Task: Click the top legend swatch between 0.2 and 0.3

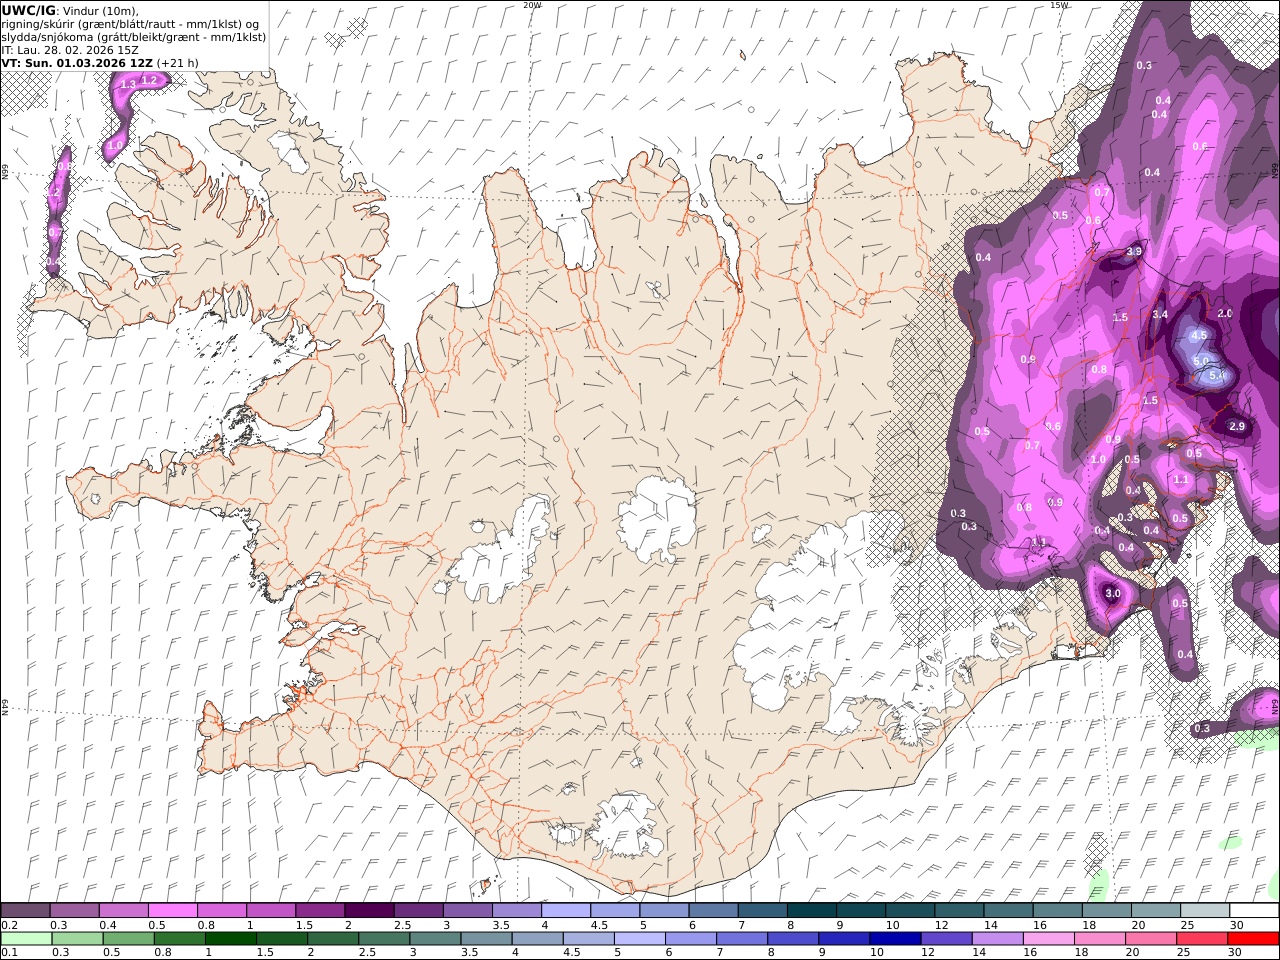Action: tap(26, 911)
